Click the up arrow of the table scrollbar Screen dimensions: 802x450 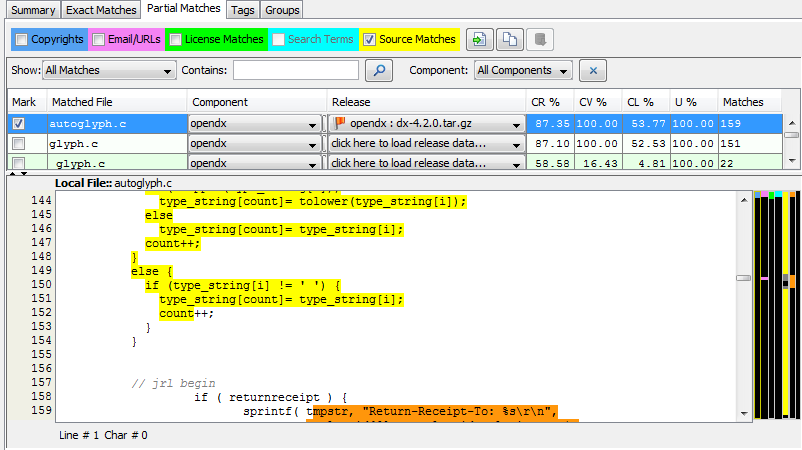(x=791, y=123)
